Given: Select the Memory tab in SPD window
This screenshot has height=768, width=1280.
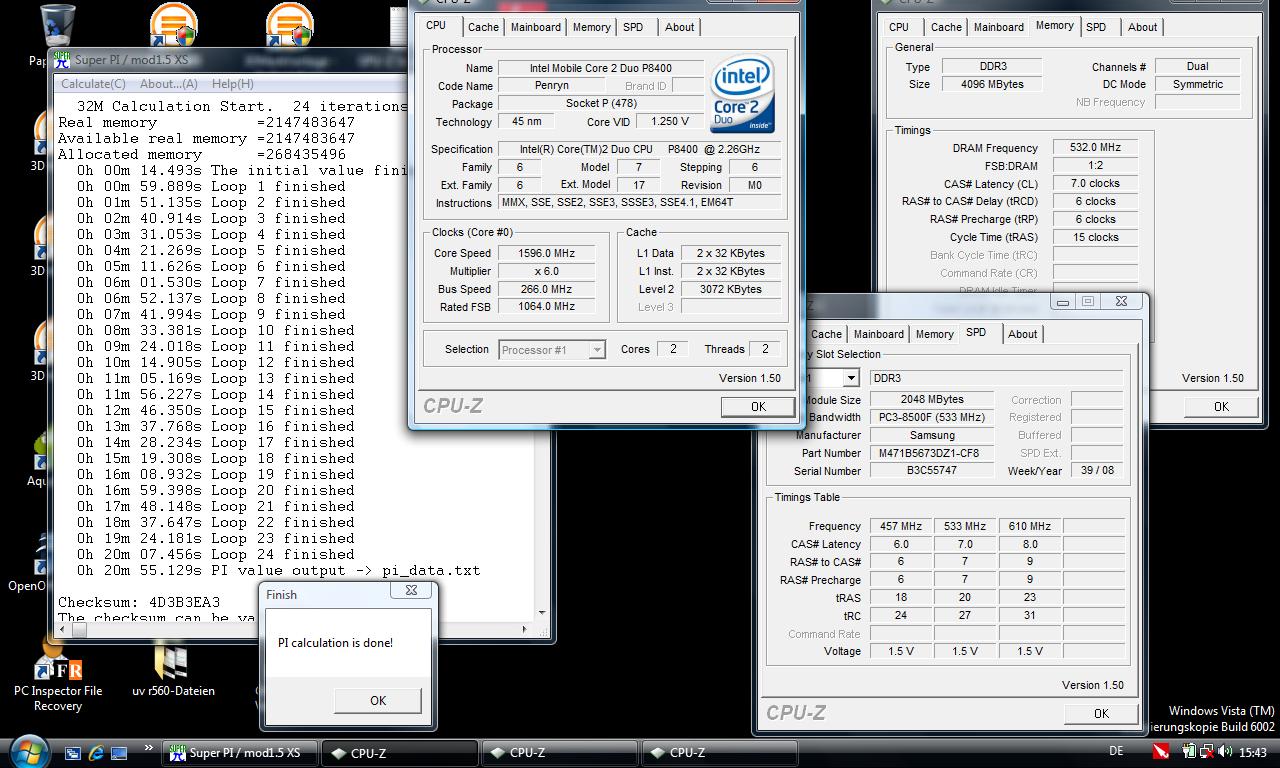Looking at the screenshot, I should click(934, 334).
